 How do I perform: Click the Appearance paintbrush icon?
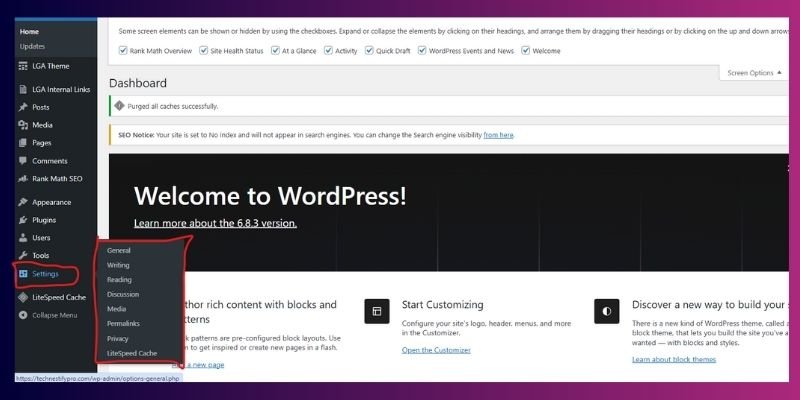pos(22,202)
